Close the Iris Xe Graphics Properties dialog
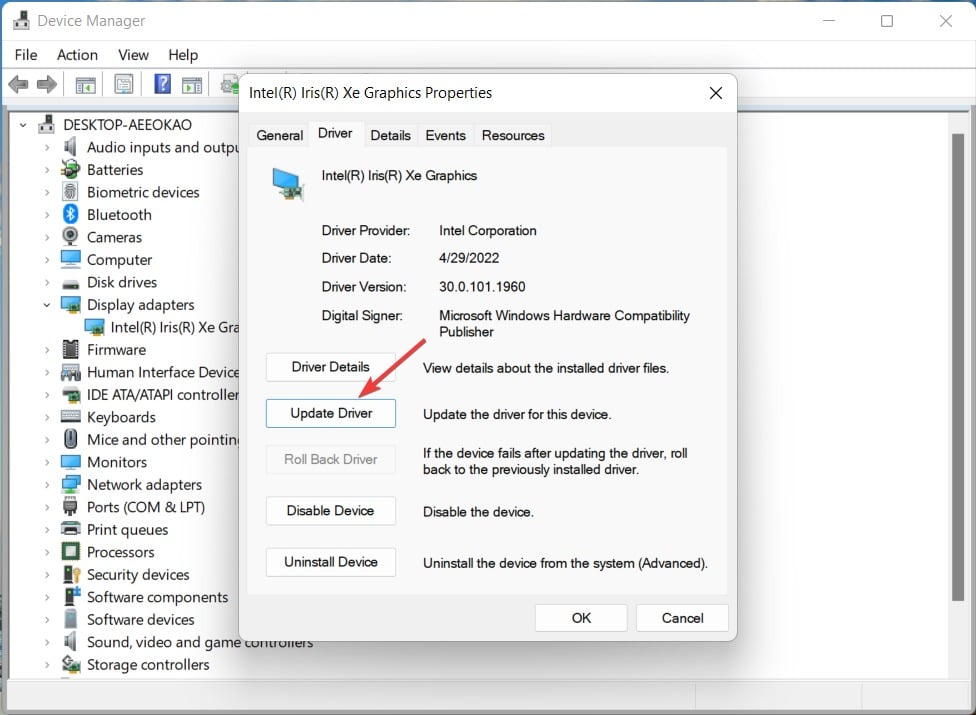The width and height of the screenshot is (976, 715). 716,93
